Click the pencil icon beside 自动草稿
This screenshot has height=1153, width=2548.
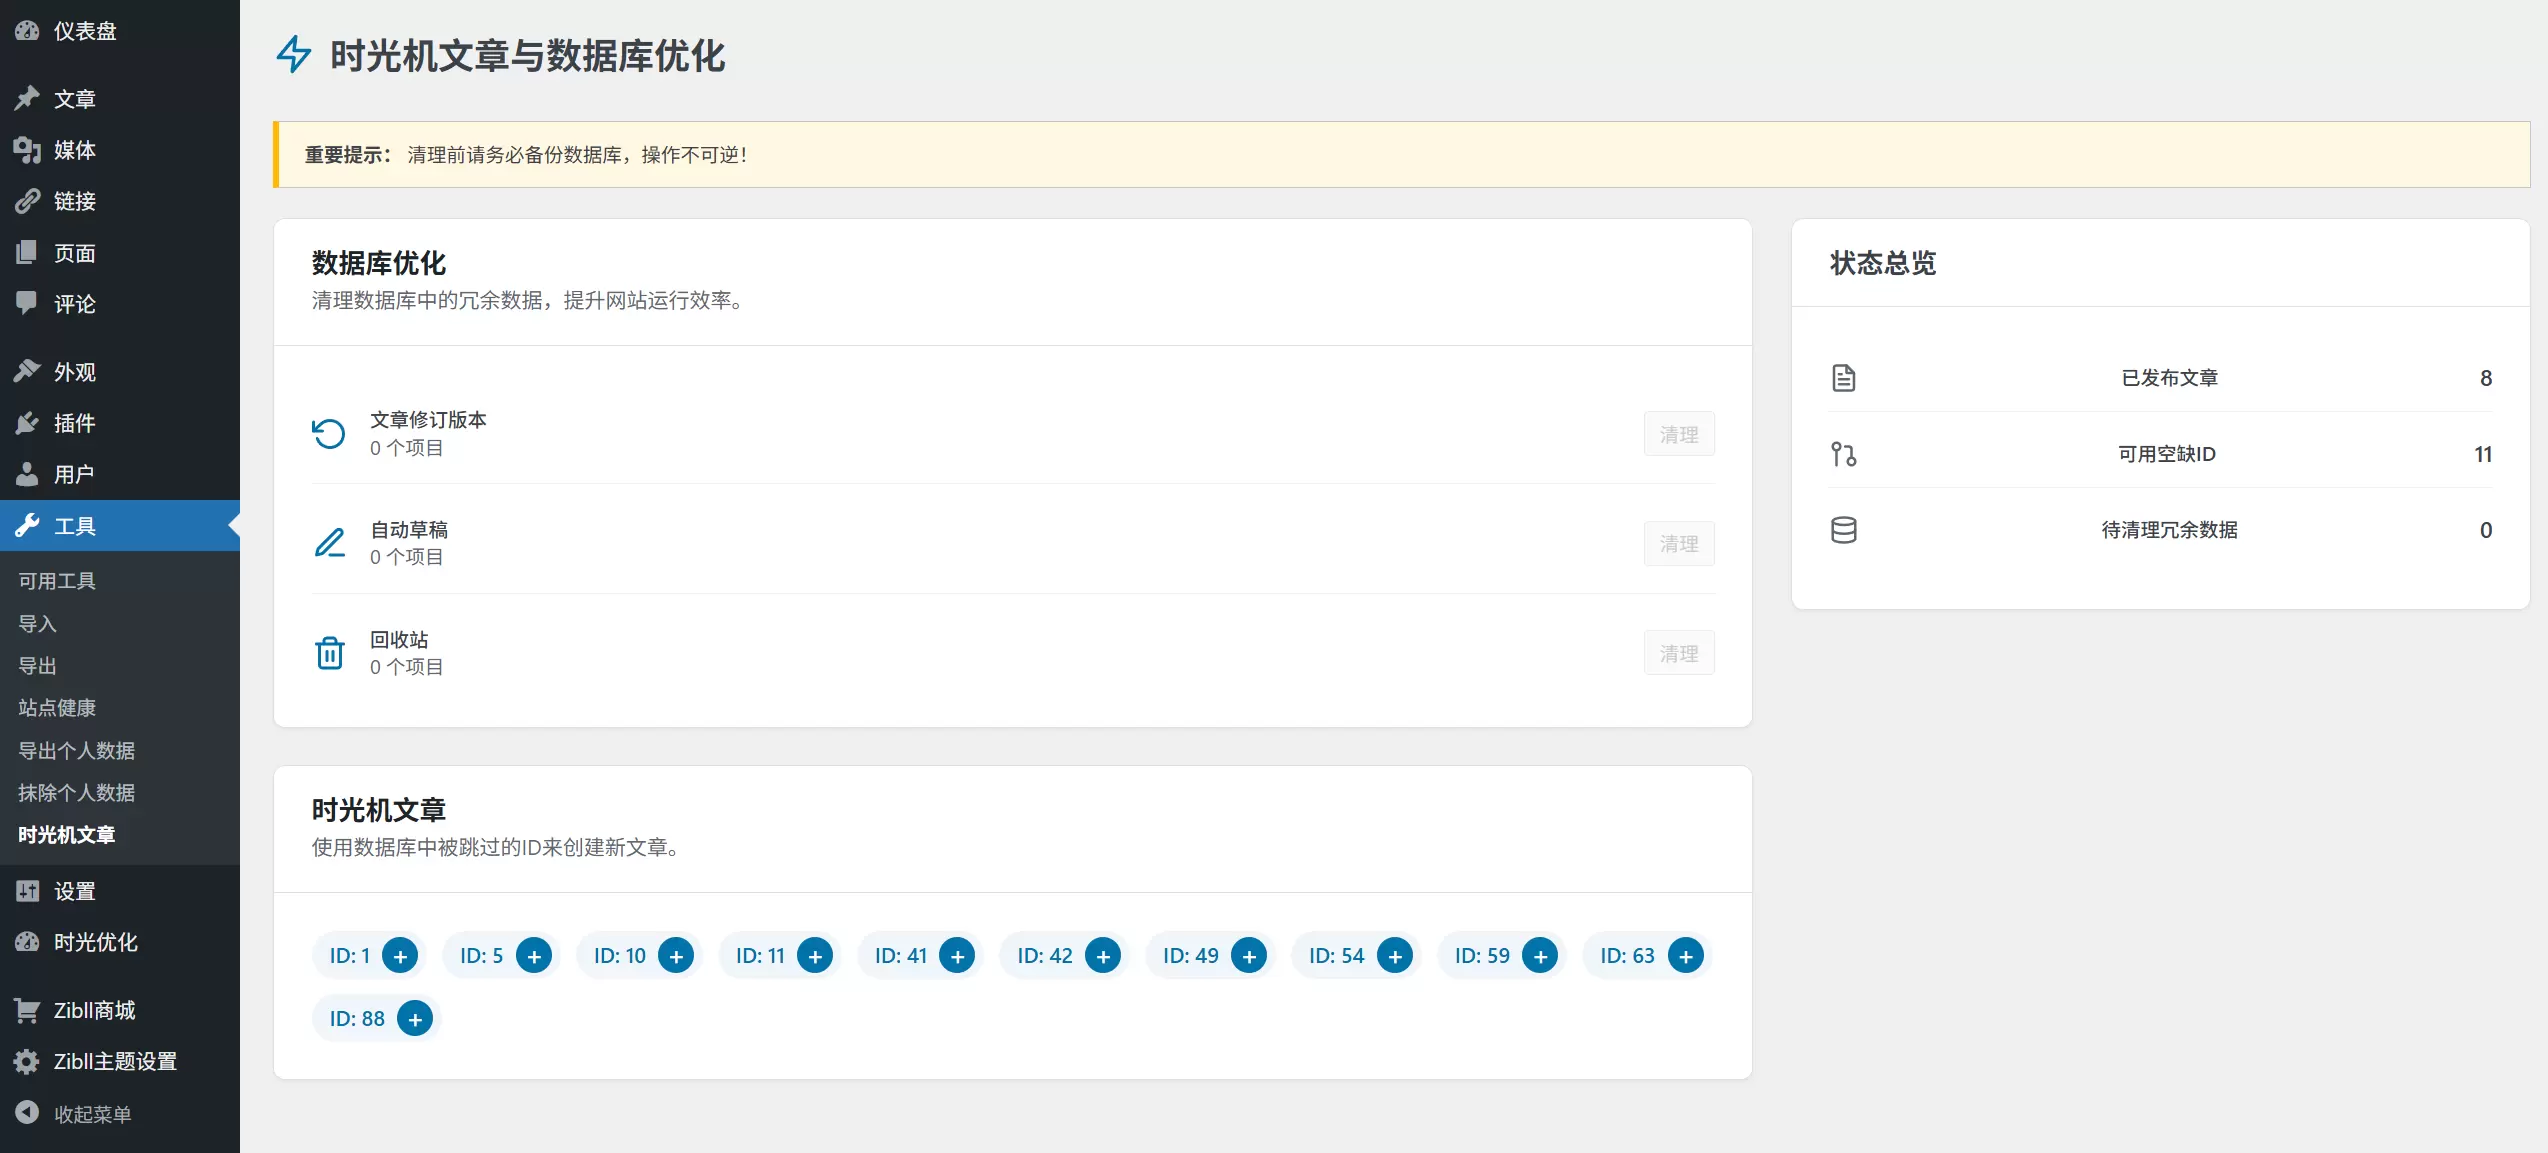coord(330,543)
